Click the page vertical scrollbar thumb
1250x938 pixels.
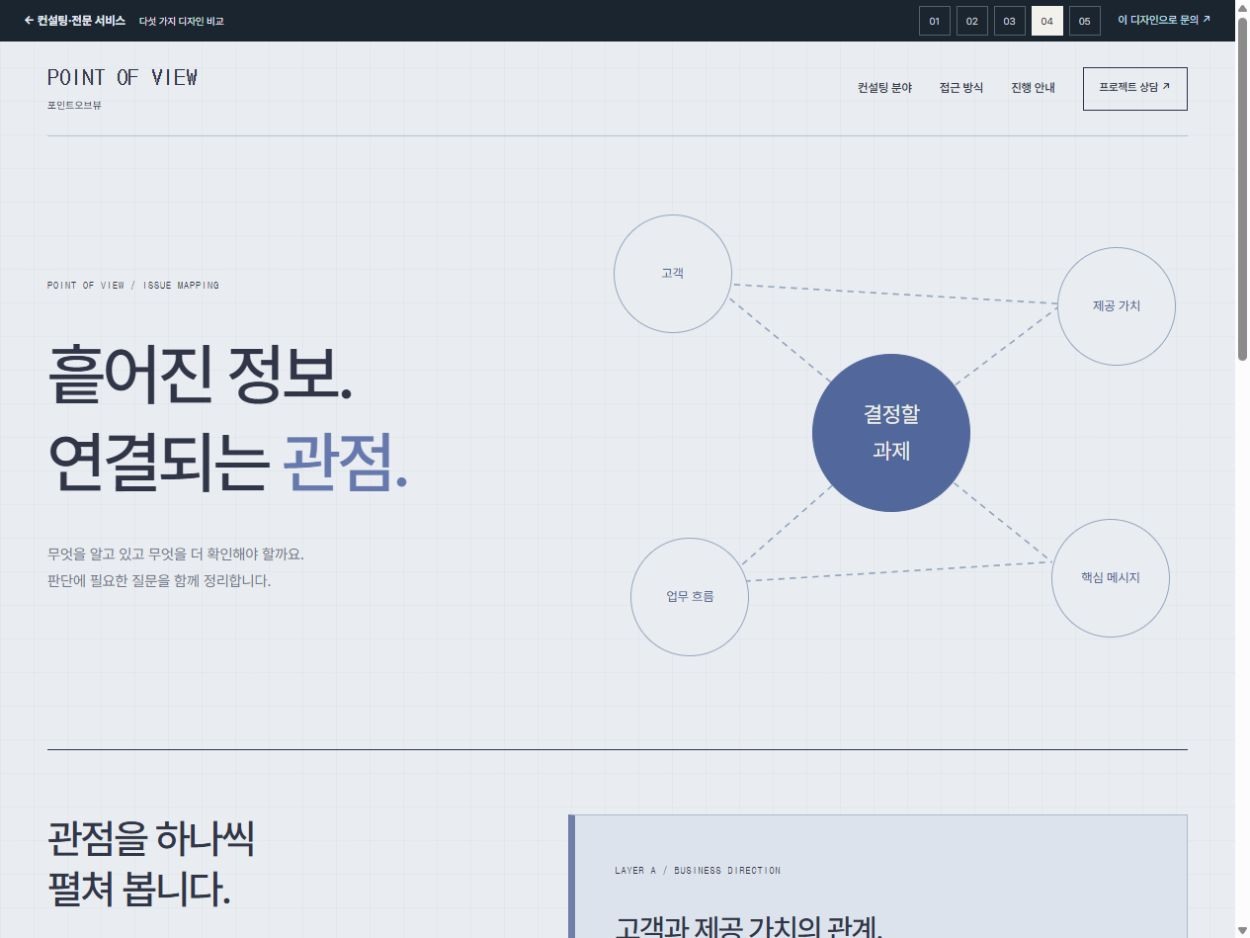click(x=1242, y=190)
